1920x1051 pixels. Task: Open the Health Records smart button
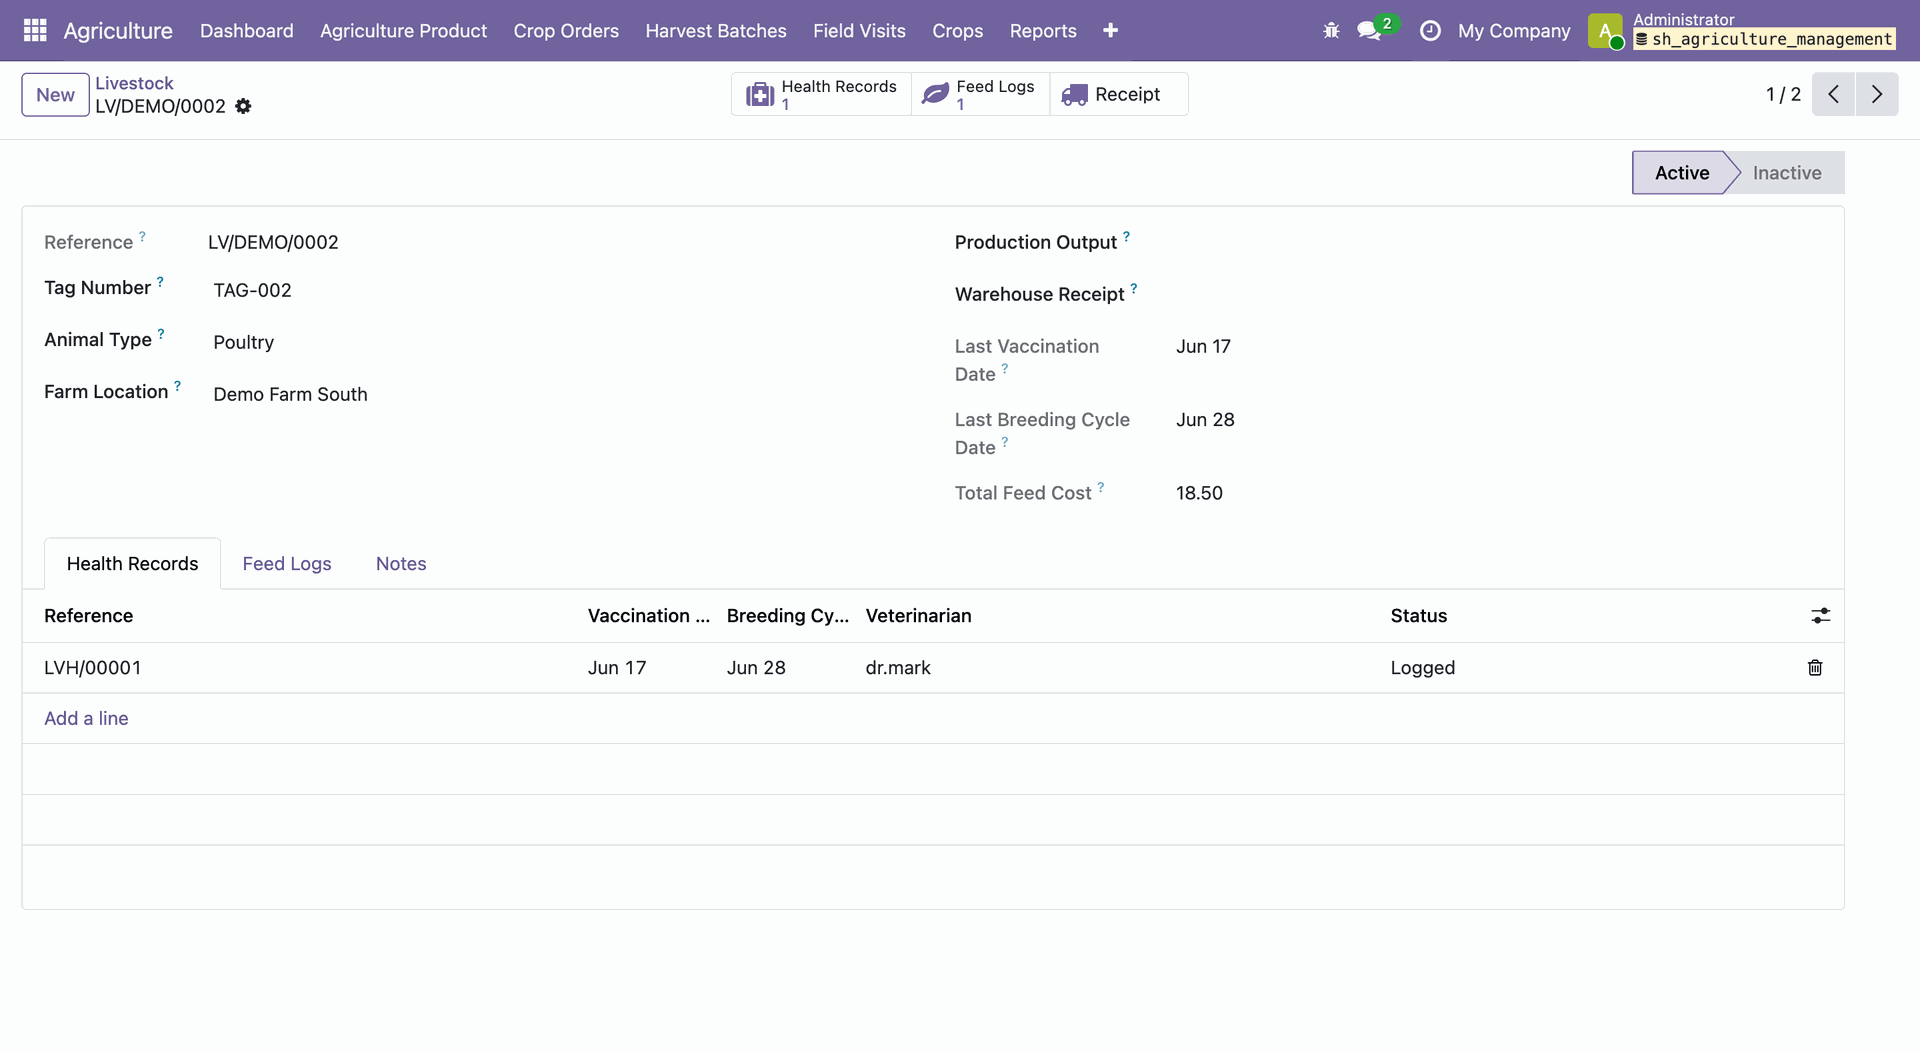pyautogui.click(x=821, y=94)
